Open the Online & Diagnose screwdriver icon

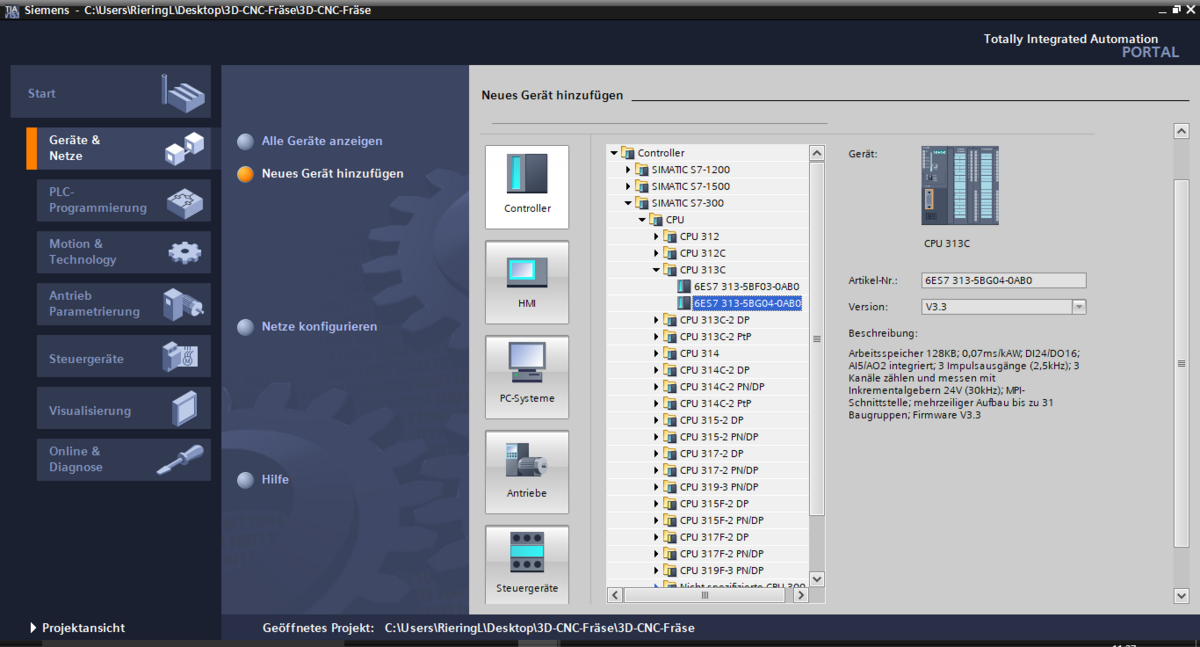[181, 460]
